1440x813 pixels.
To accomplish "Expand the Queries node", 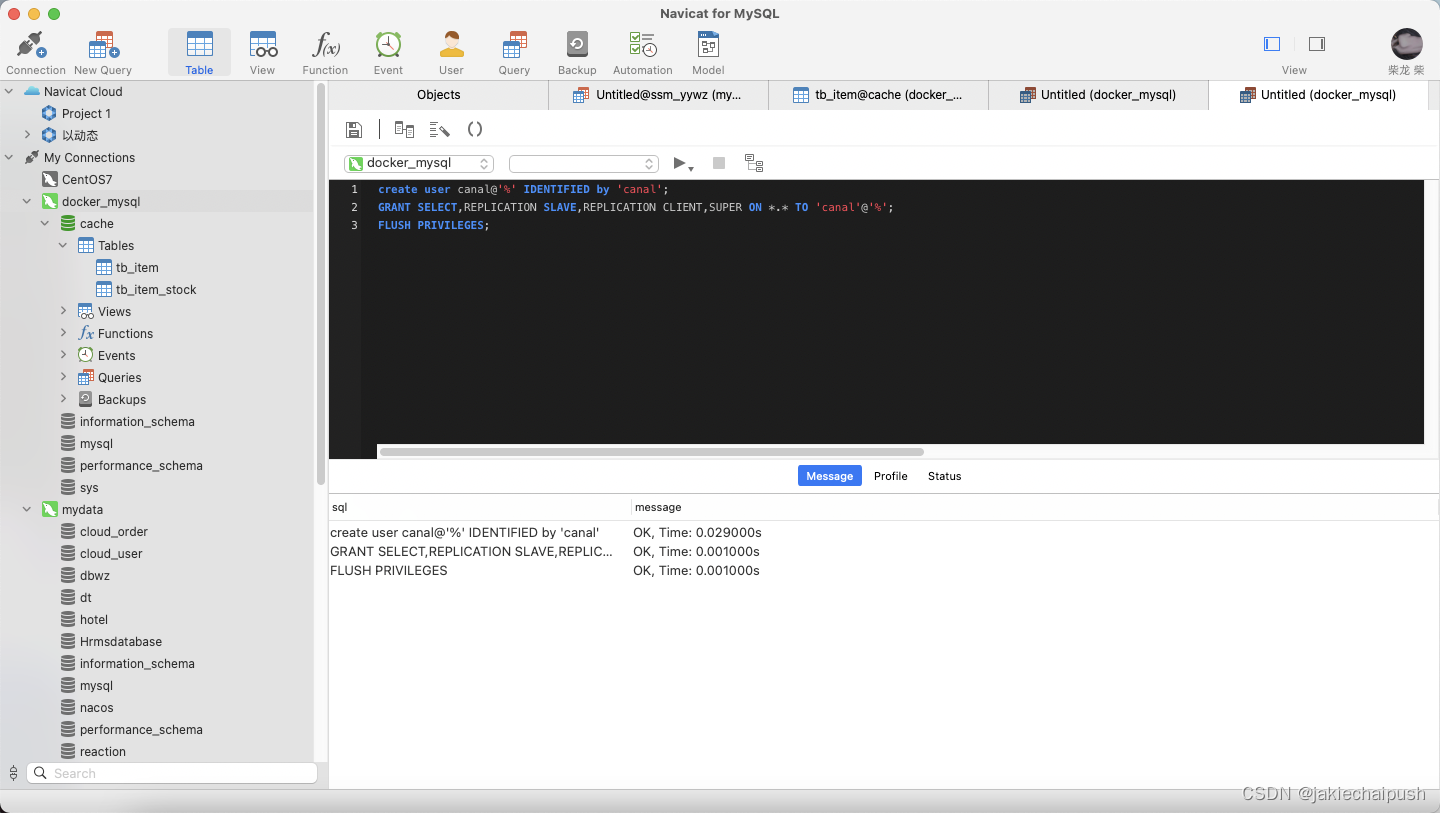I will [x=63, y=377].
